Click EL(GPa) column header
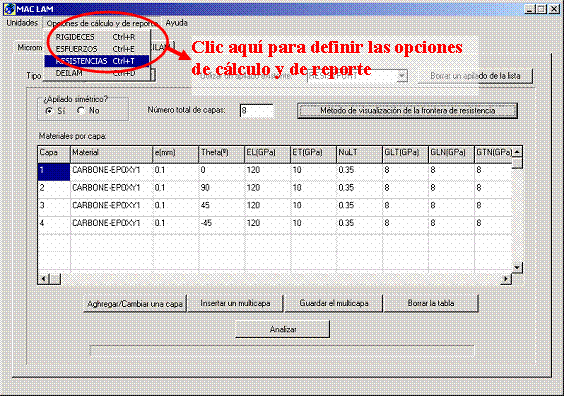This screenshot has width=566, height=397. [267, 154]
